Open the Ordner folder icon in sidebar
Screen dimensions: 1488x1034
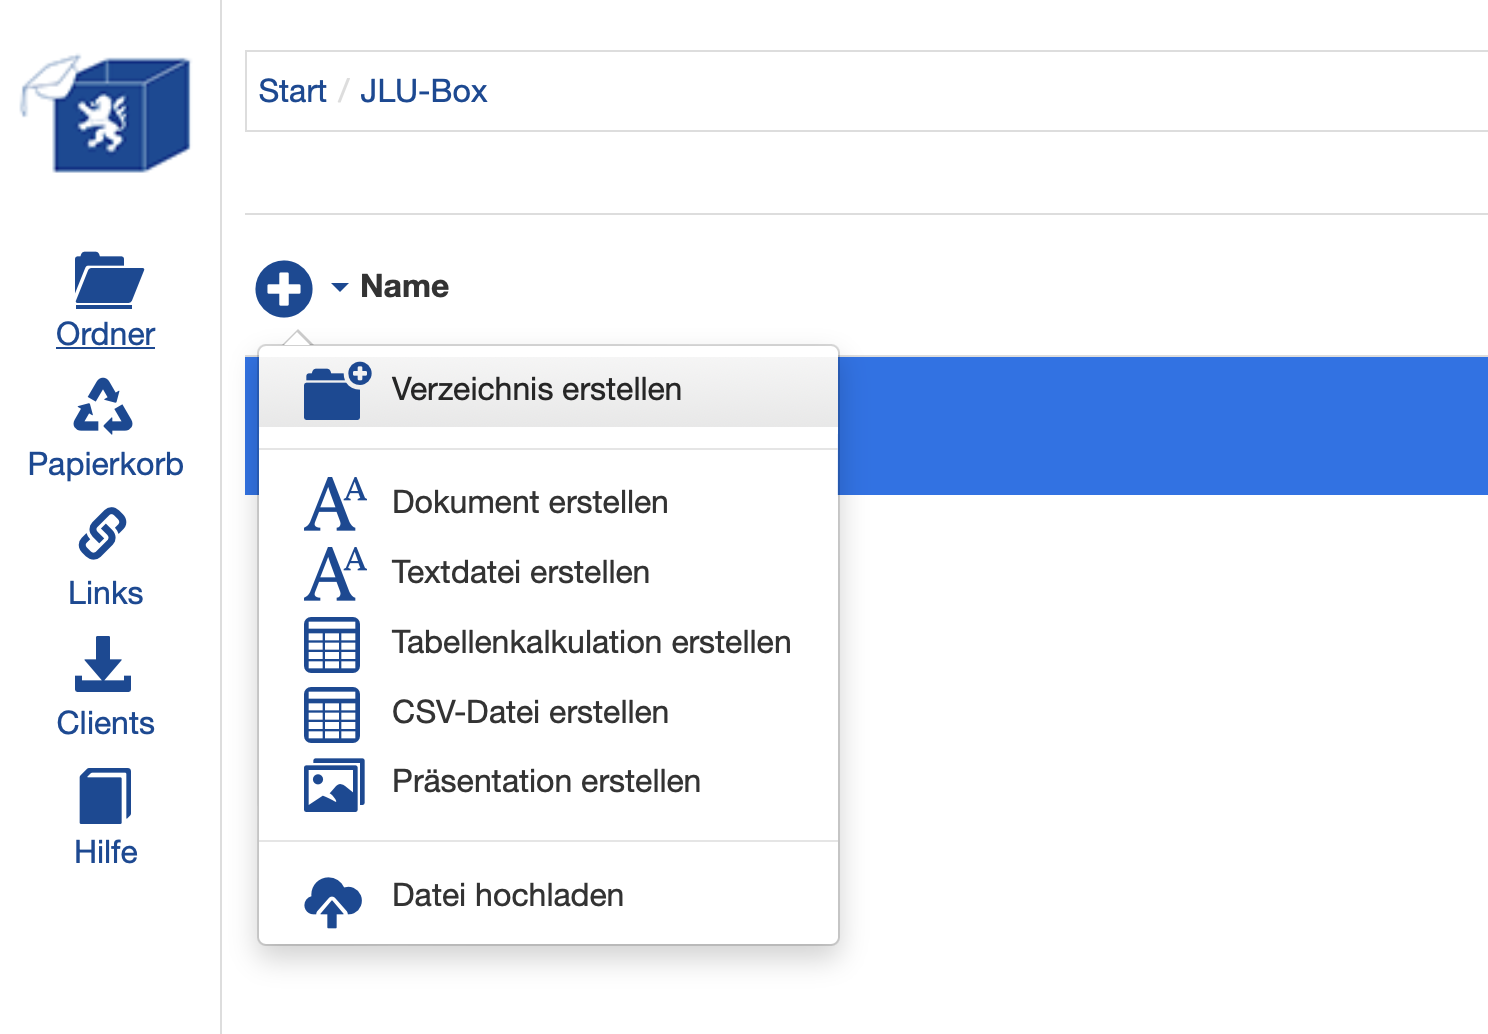pos(108,280)
